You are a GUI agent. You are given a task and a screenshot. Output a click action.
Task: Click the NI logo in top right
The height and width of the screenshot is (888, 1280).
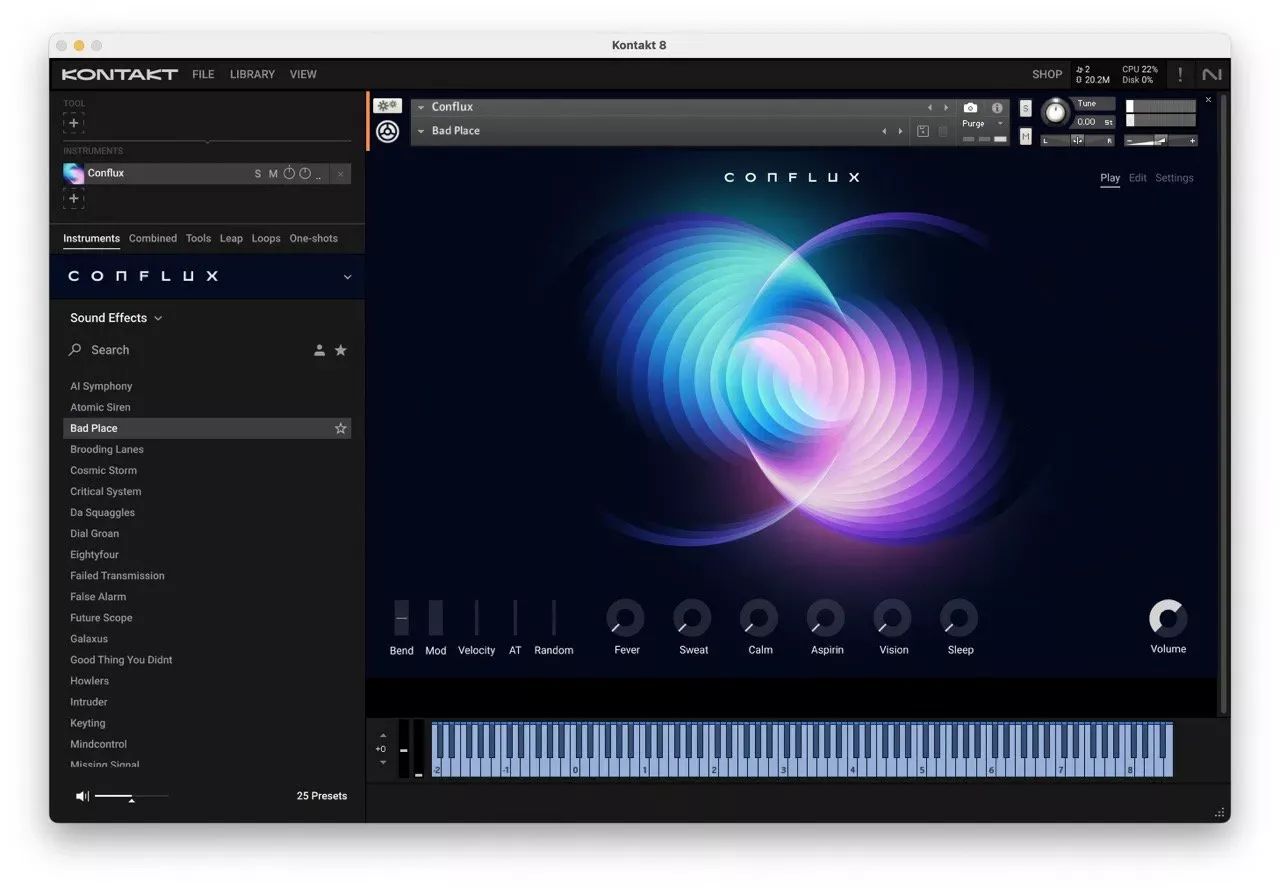[1212, 74]
